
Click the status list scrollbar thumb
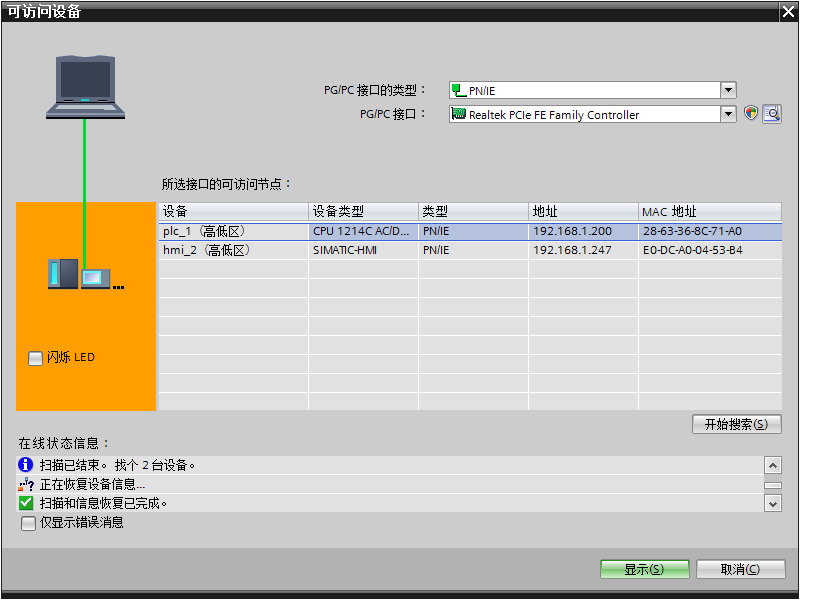pyautogui.click(x=773, y=485)
